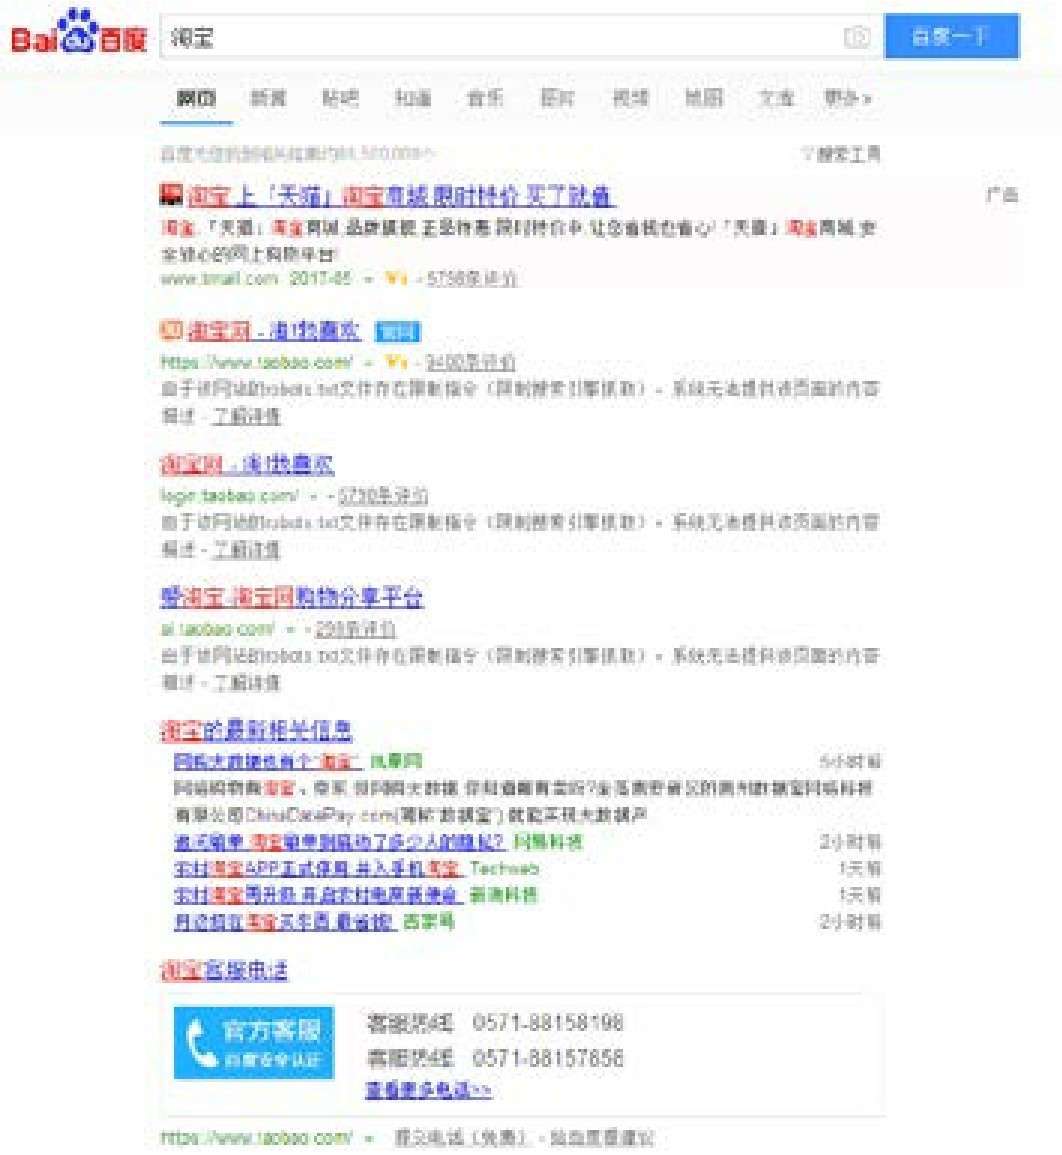Expand the 更多 tab menu
Viewport: 1062px width, 1155px height.
click(x=847, y=98)
